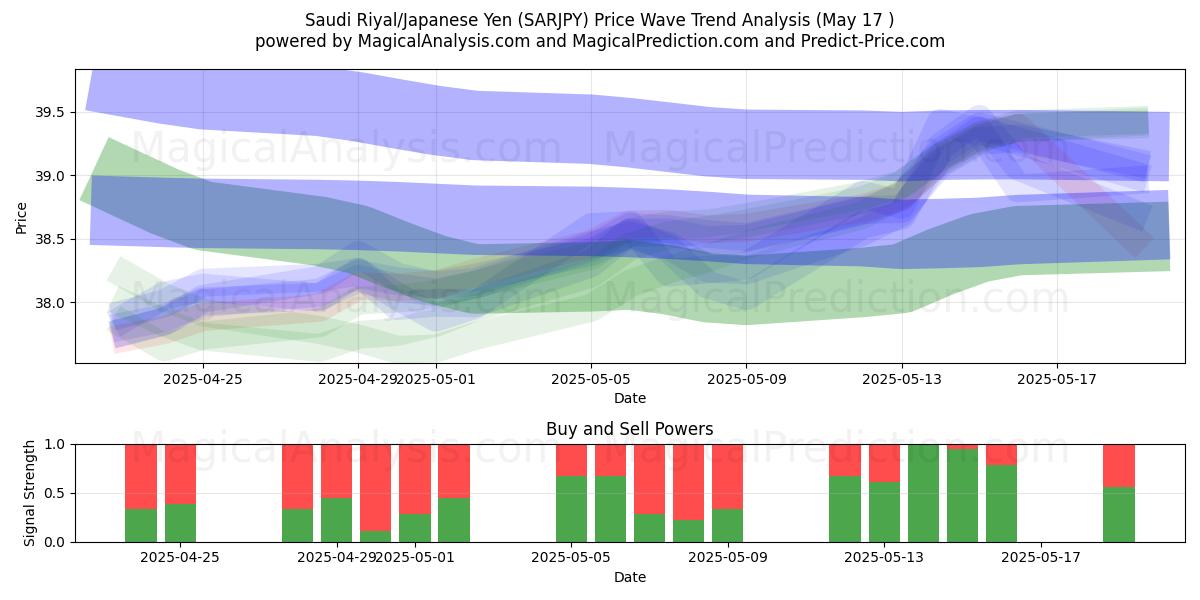Click the 'Date' label under the price chart
This screenshot has width=1200, height=600.
(630, 398)
